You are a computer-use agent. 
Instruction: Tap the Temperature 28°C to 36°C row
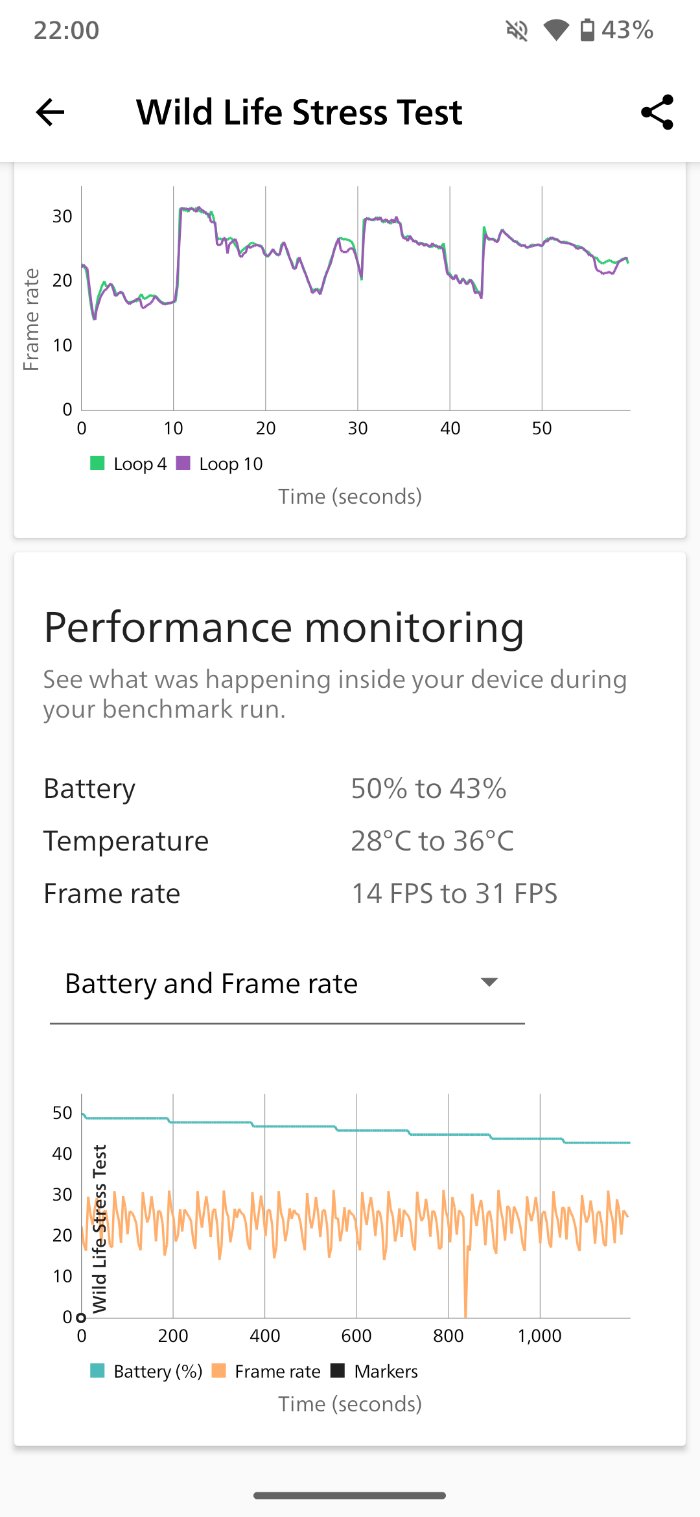tap(278, 841)
